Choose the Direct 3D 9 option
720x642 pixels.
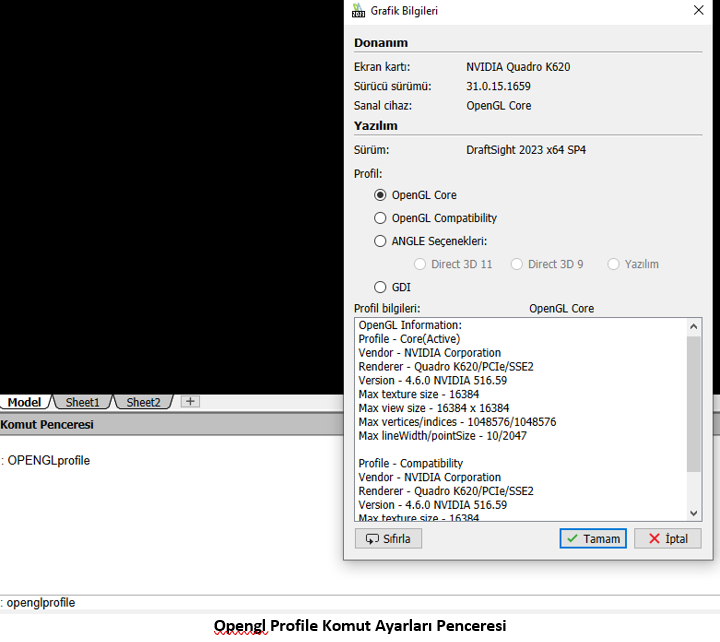(517, 264)
